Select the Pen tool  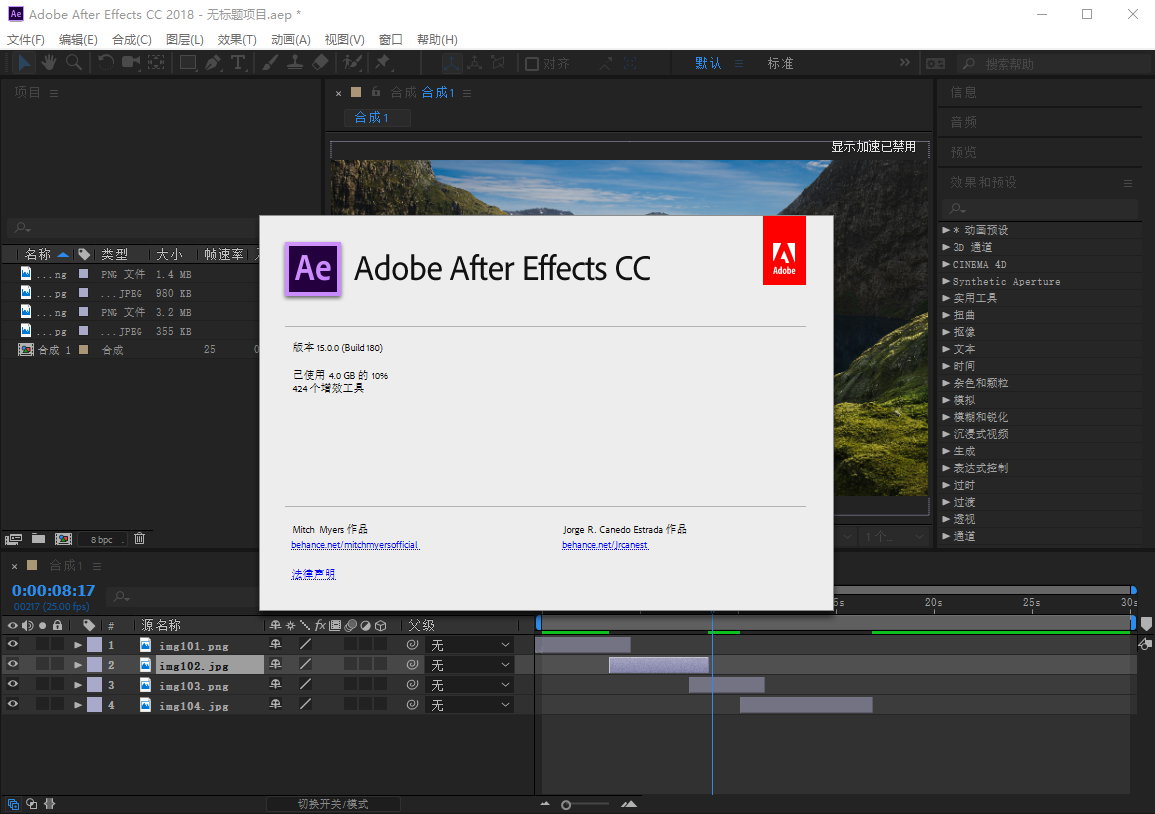point(213,63)
